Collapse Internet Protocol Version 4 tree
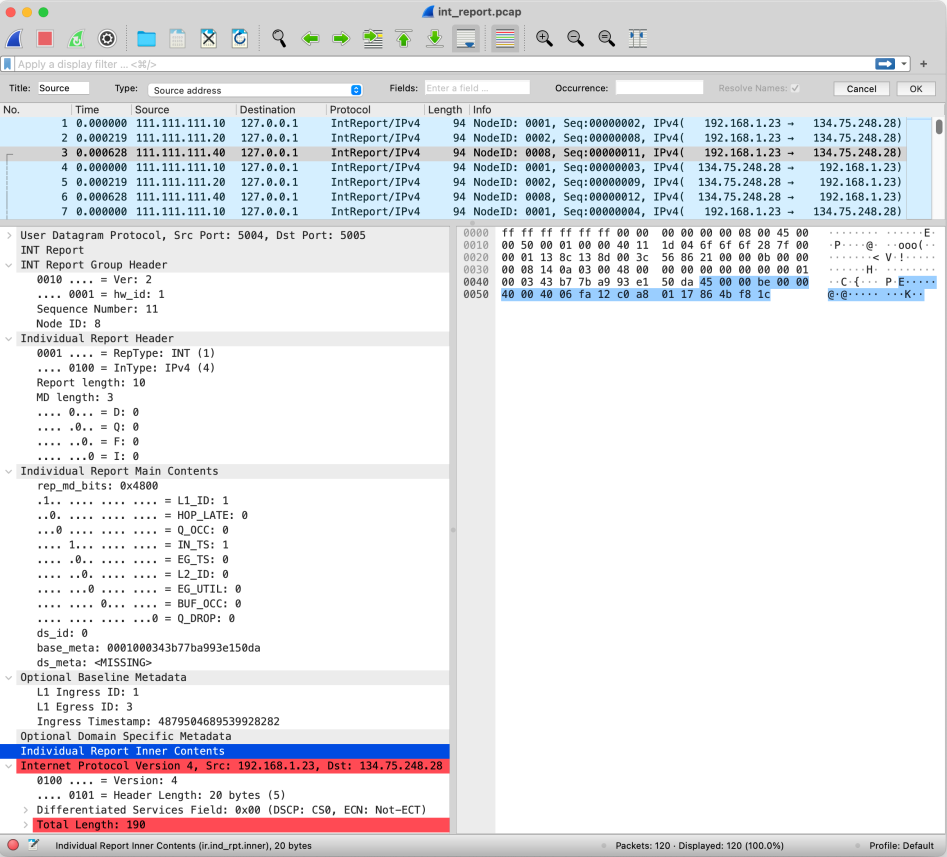The height and width of the screenshot is (857, 947). point(9,766)
